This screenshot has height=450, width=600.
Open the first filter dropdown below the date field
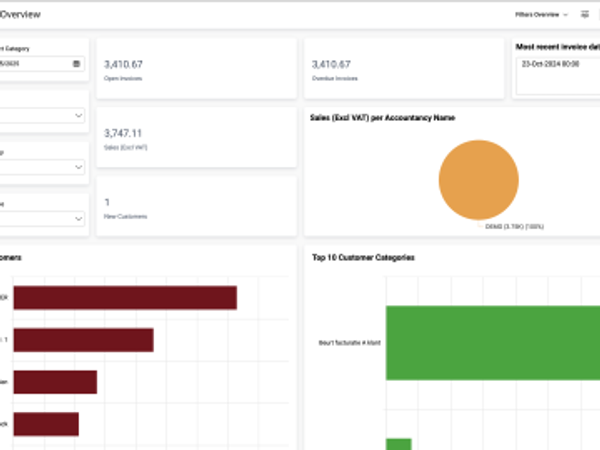[41, 115]
